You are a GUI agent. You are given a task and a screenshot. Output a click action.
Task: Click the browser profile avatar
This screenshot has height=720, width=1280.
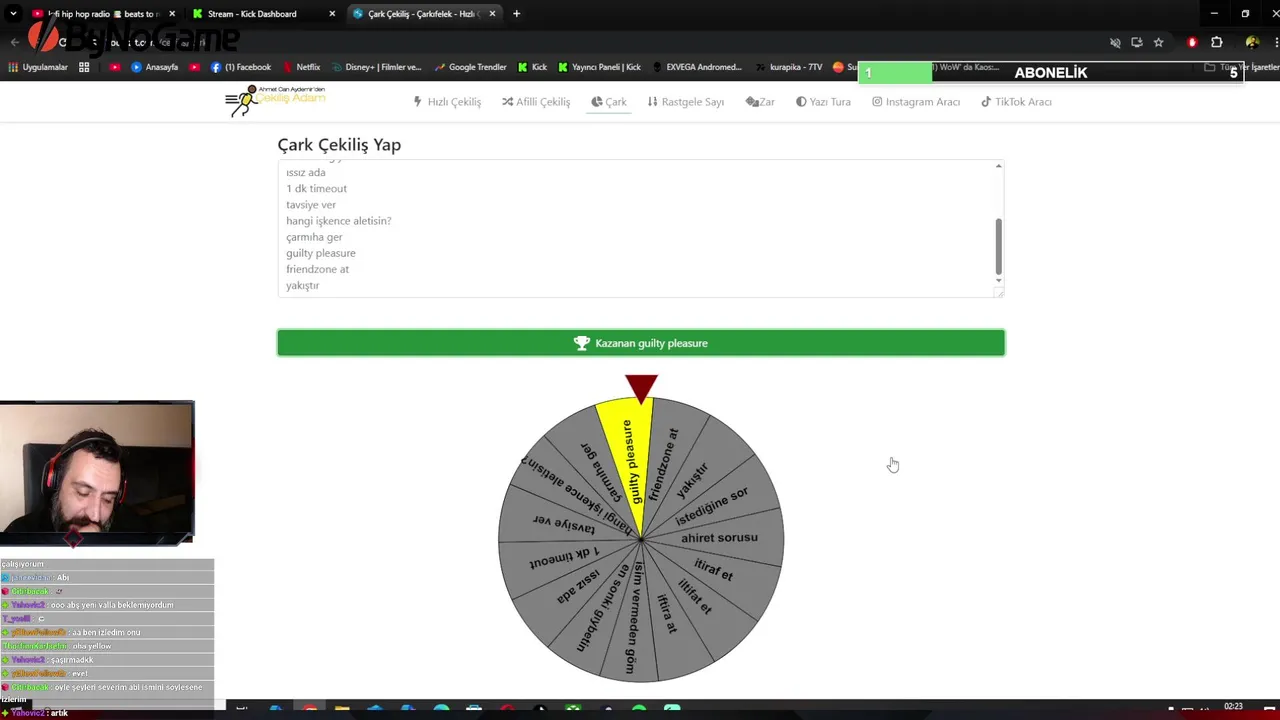point(1252,42)
